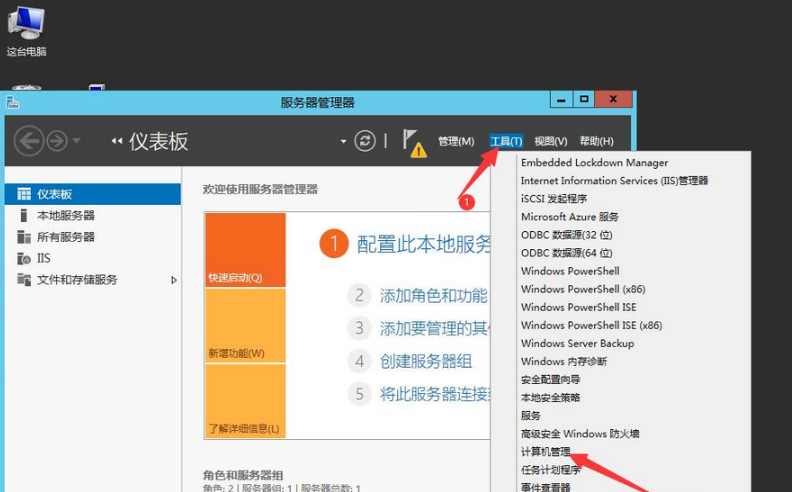Expand File and Storage Services arrow
Screen dimensions: 792x492
pos(174,280)
